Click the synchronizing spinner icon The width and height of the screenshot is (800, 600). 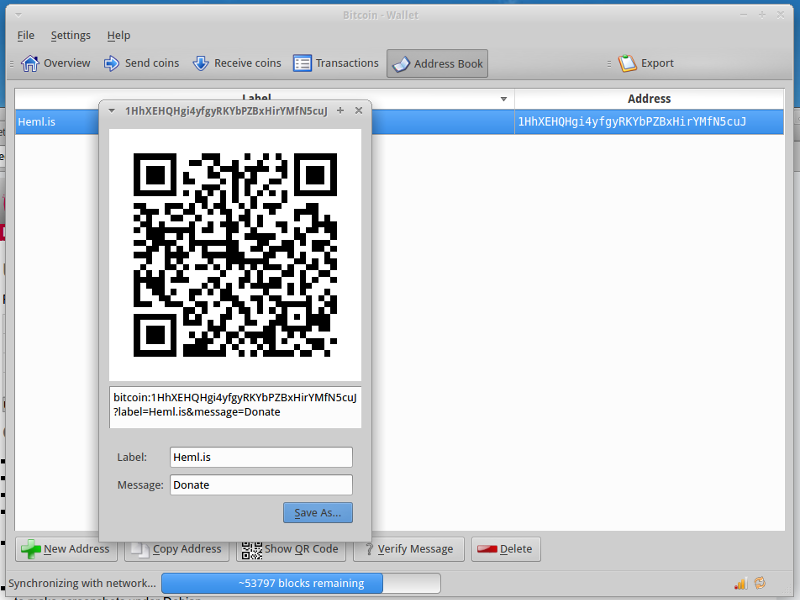pyautogui.click(x=760, y=583)
